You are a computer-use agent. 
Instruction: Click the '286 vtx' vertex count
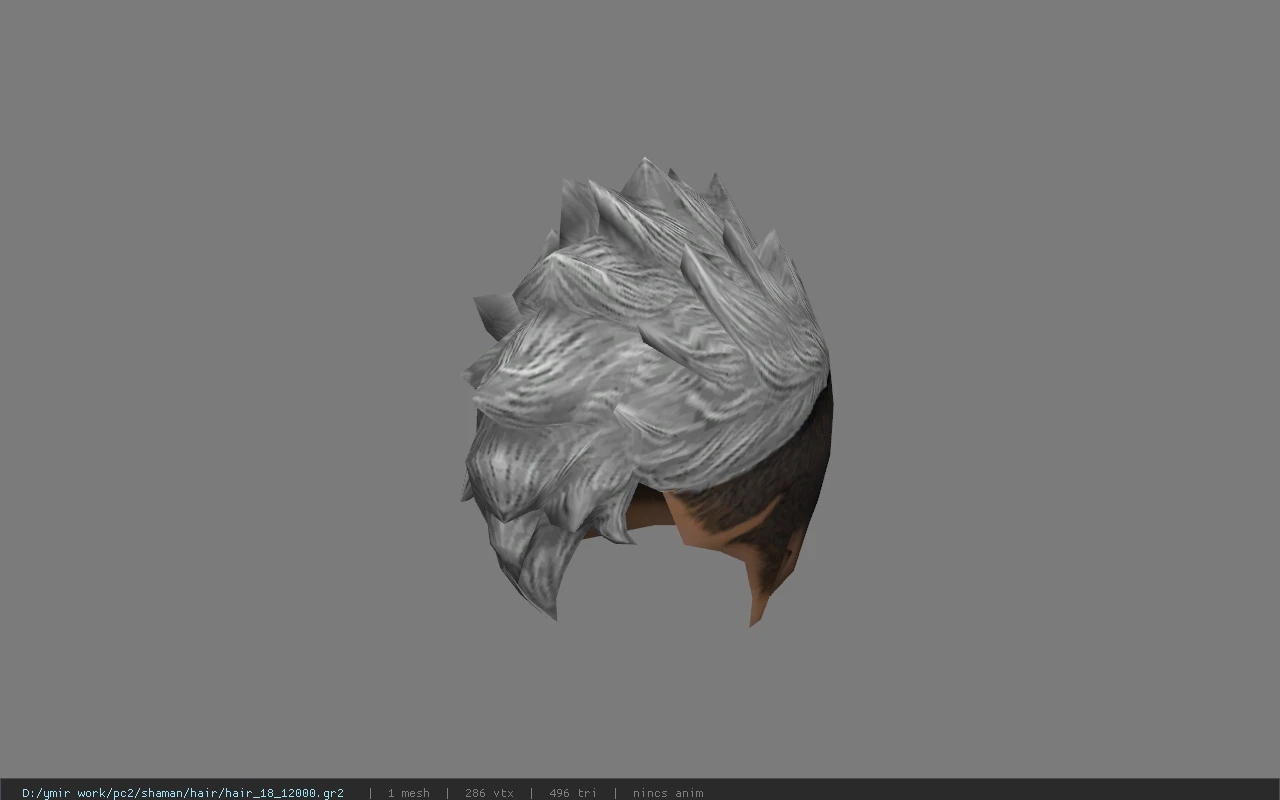(x=489, y=793)
